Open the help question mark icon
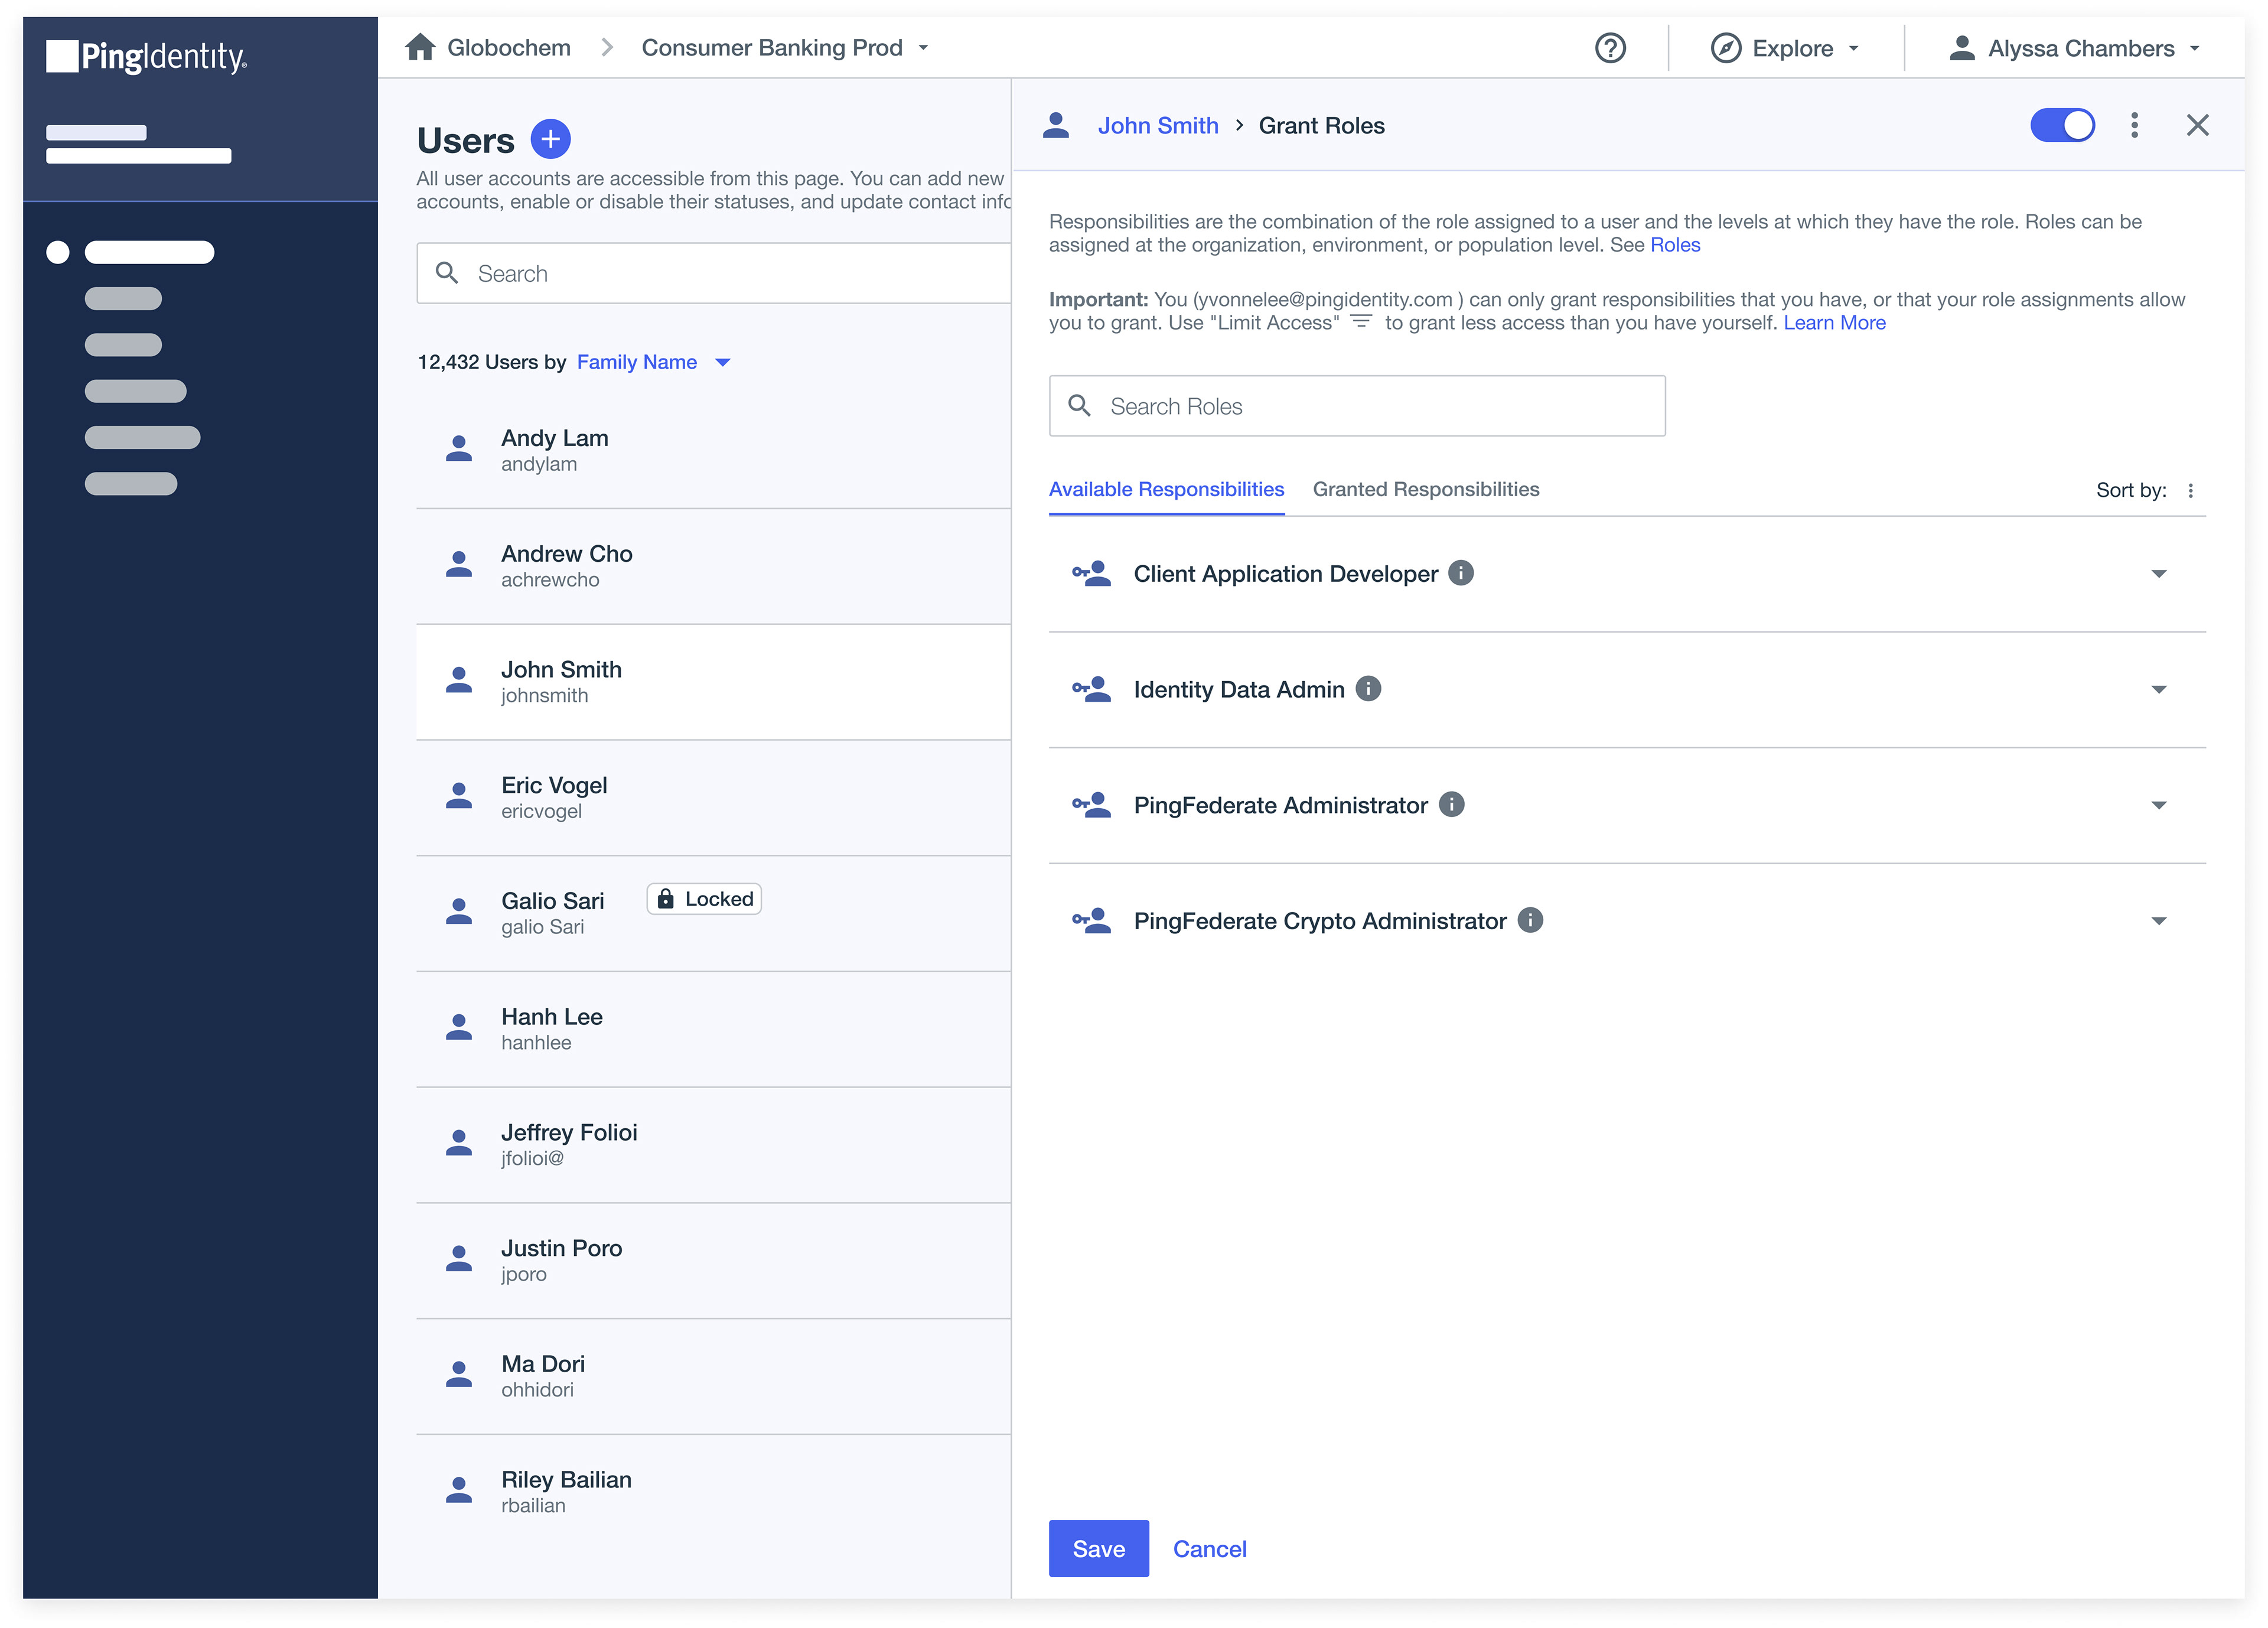Screen dimensions: 2268x1628 coord(1610,48)
